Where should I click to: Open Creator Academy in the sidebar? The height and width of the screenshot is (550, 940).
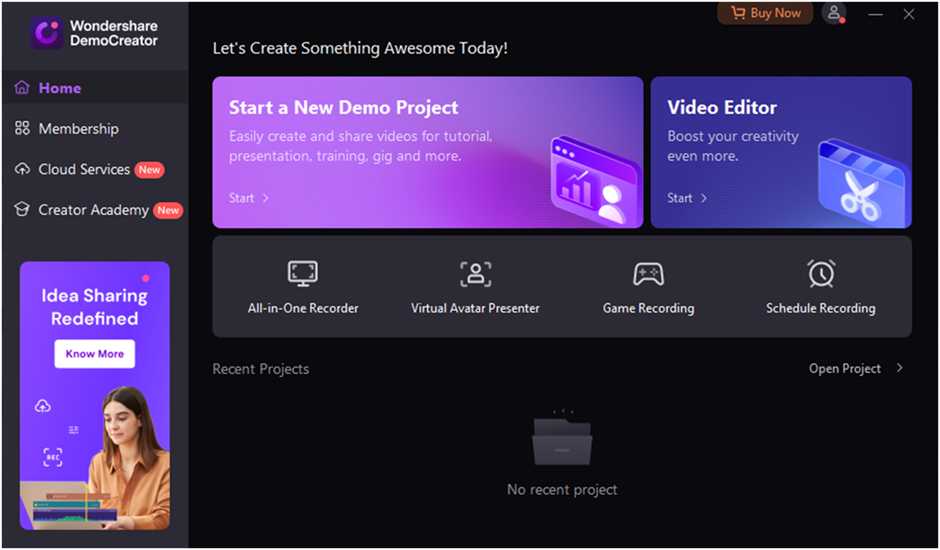95,210
